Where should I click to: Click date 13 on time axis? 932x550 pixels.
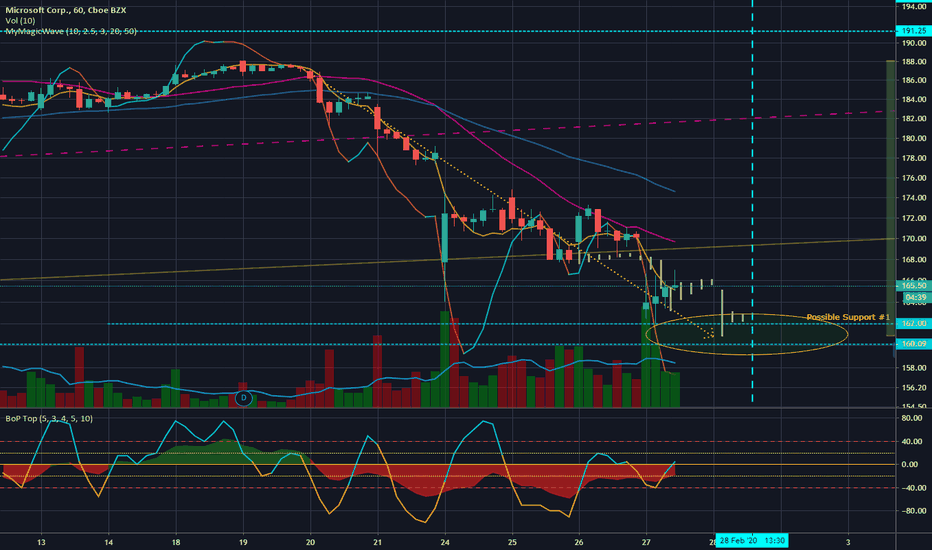41,542
